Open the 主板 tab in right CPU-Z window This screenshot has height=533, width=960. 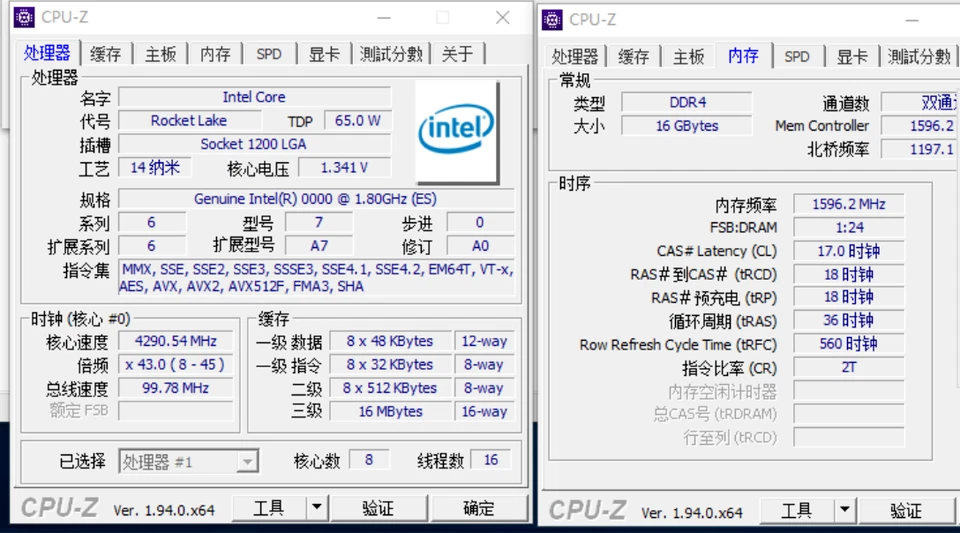[688, 57]
